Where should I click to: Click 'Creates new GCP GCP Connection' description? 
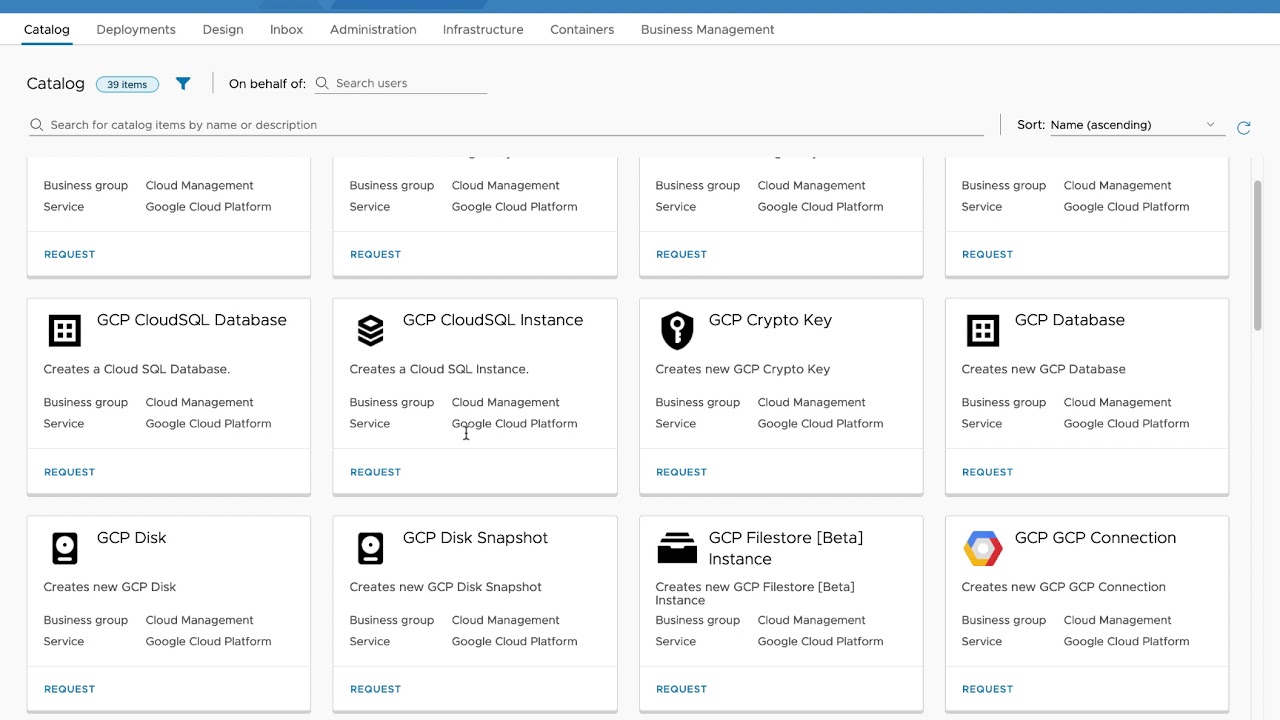coord(1064,587)
